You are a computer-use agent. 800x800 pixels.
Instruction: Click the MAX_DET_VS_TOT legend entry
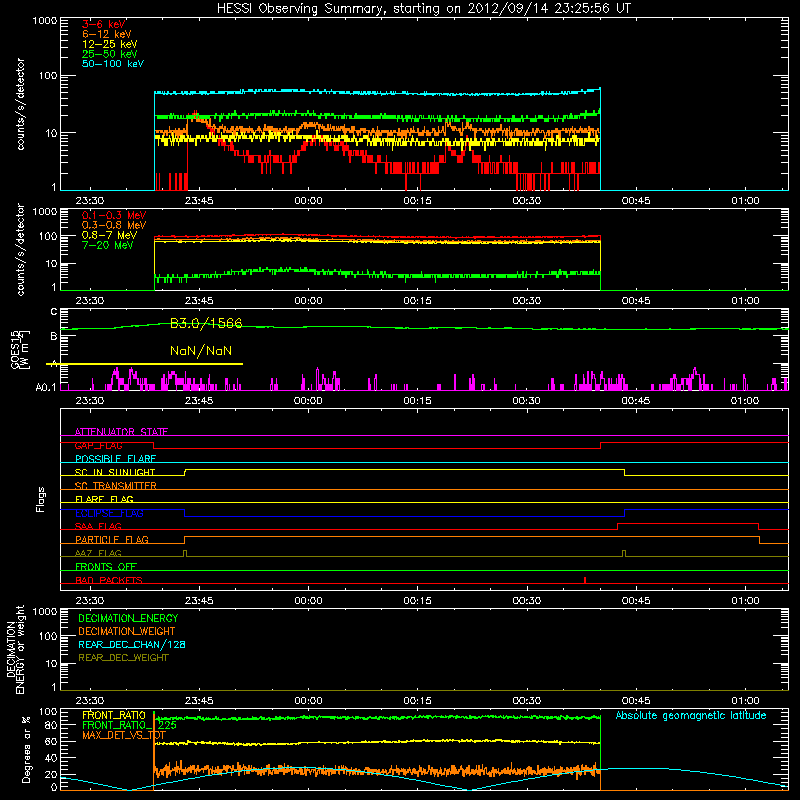point(124,735)
